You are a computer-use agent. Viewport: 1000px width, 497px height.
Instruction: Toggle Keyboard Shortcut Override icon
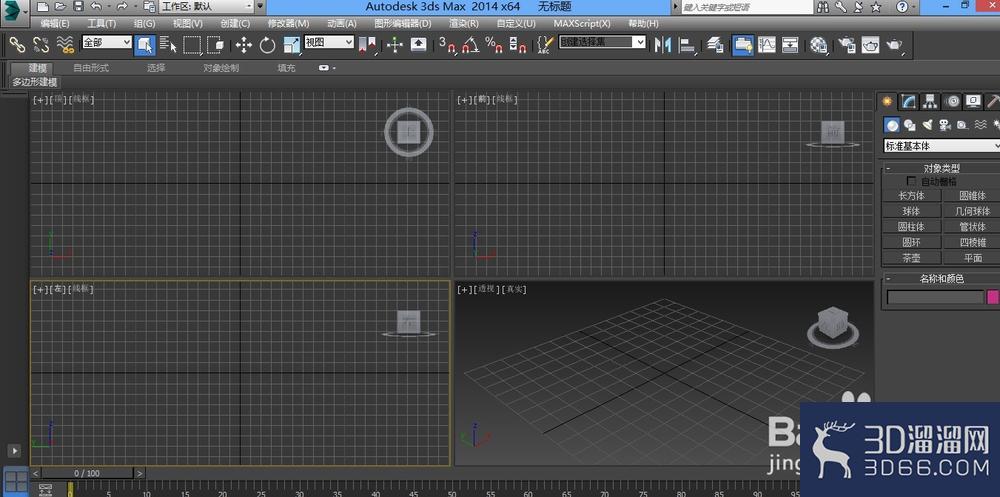coord(418,45)
